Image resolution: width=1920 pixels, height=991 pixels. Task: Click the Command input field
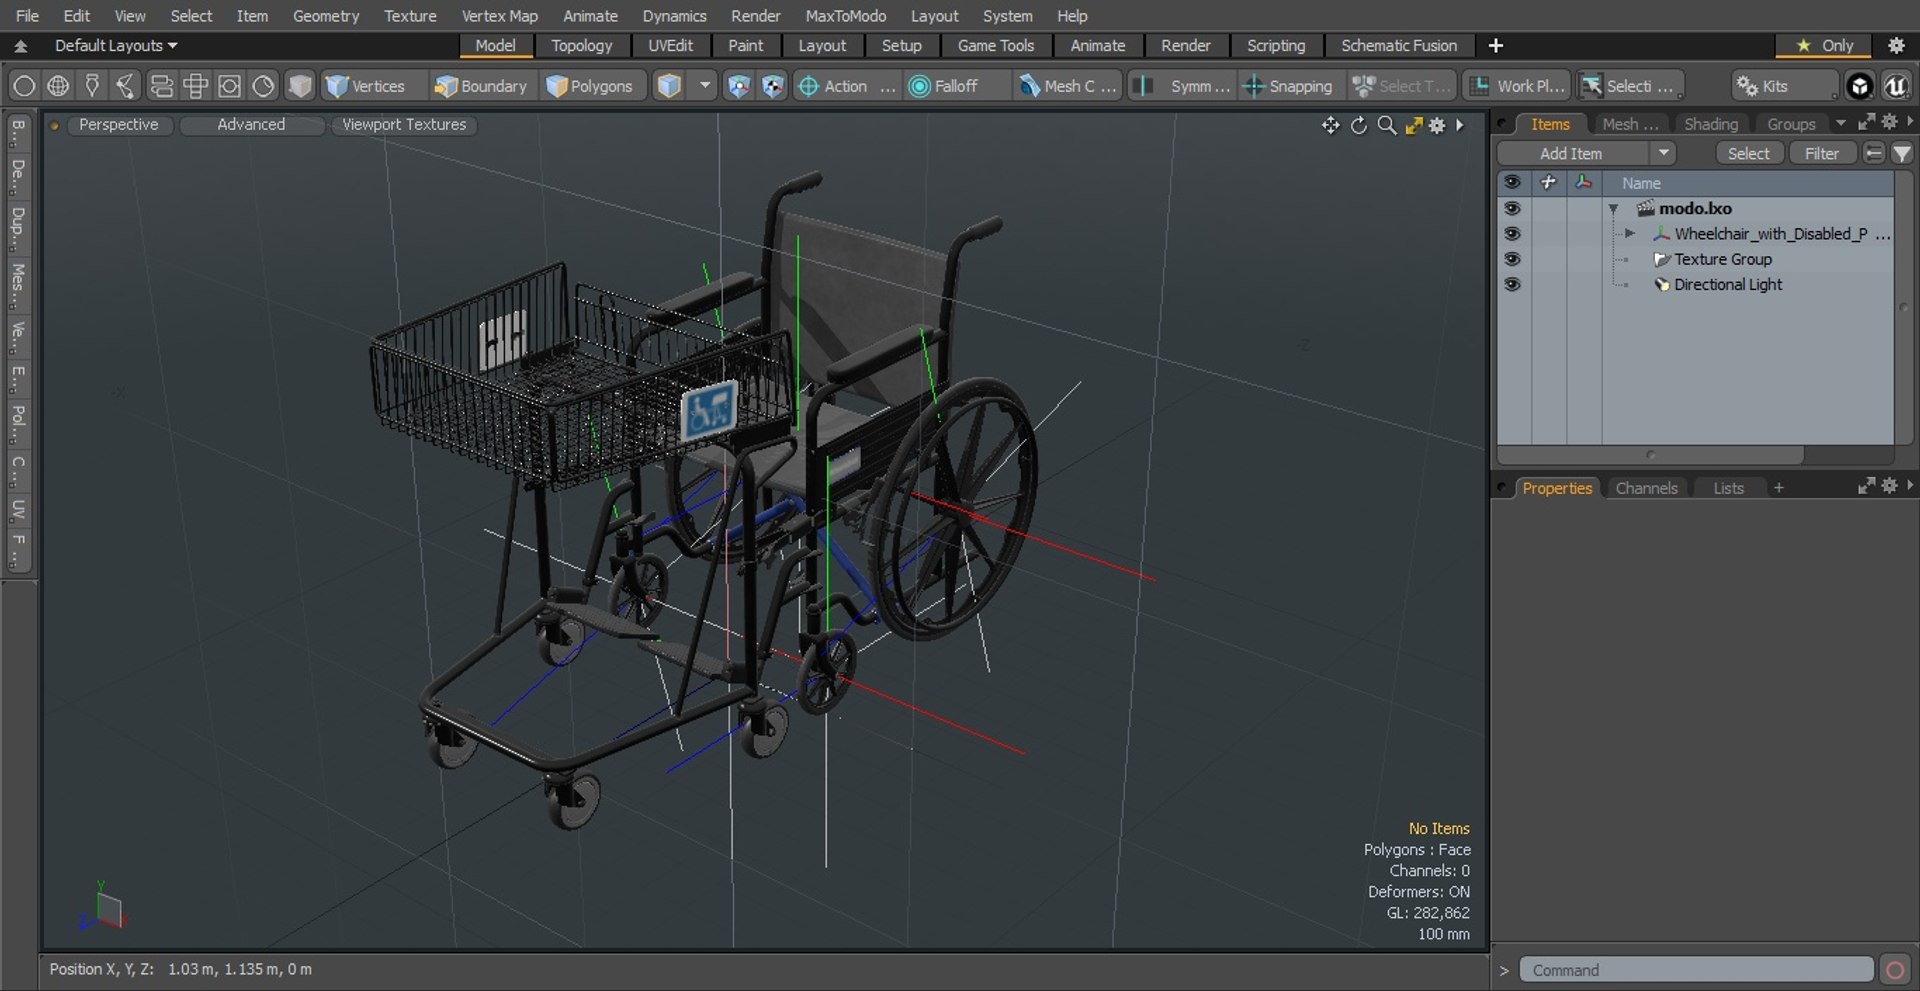[x=1696, y=970]
